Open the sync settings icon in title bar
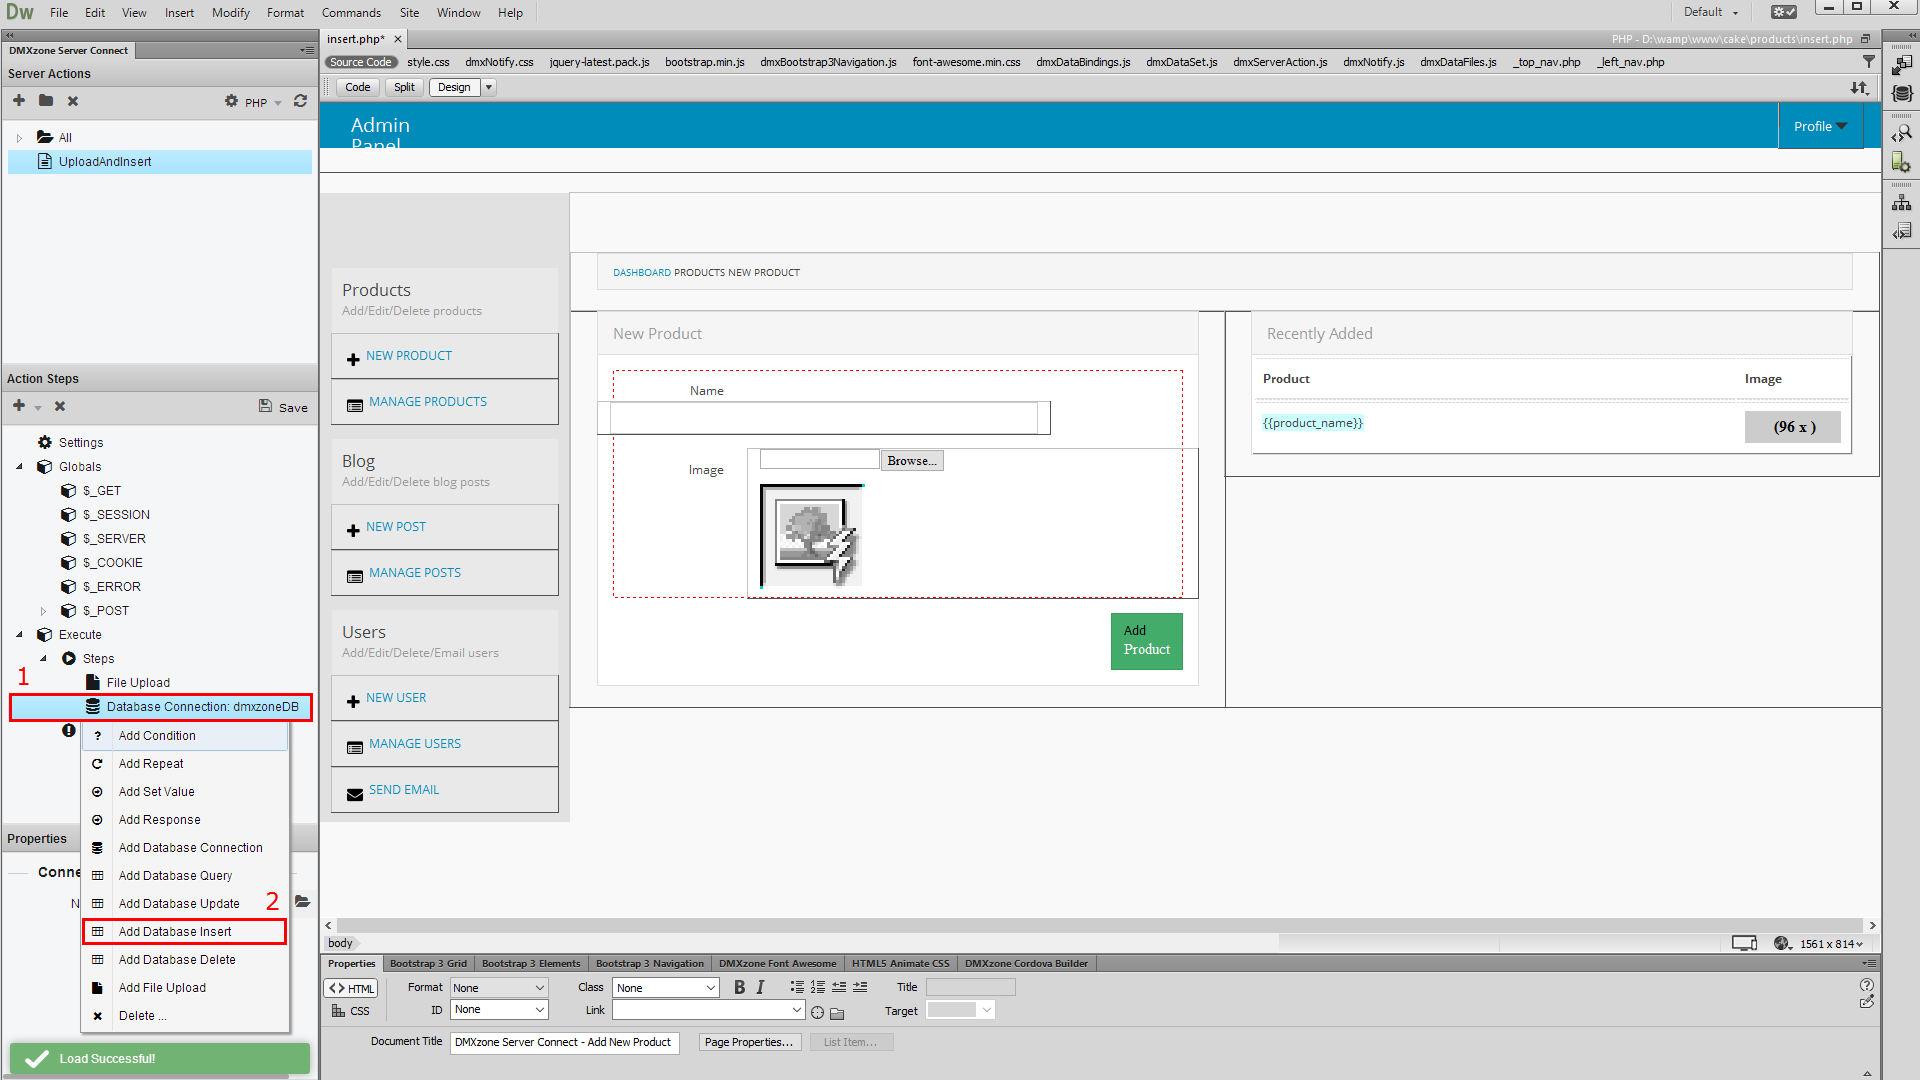The height and width of the screenshot is (1080, 1920). click(1784, 12)
